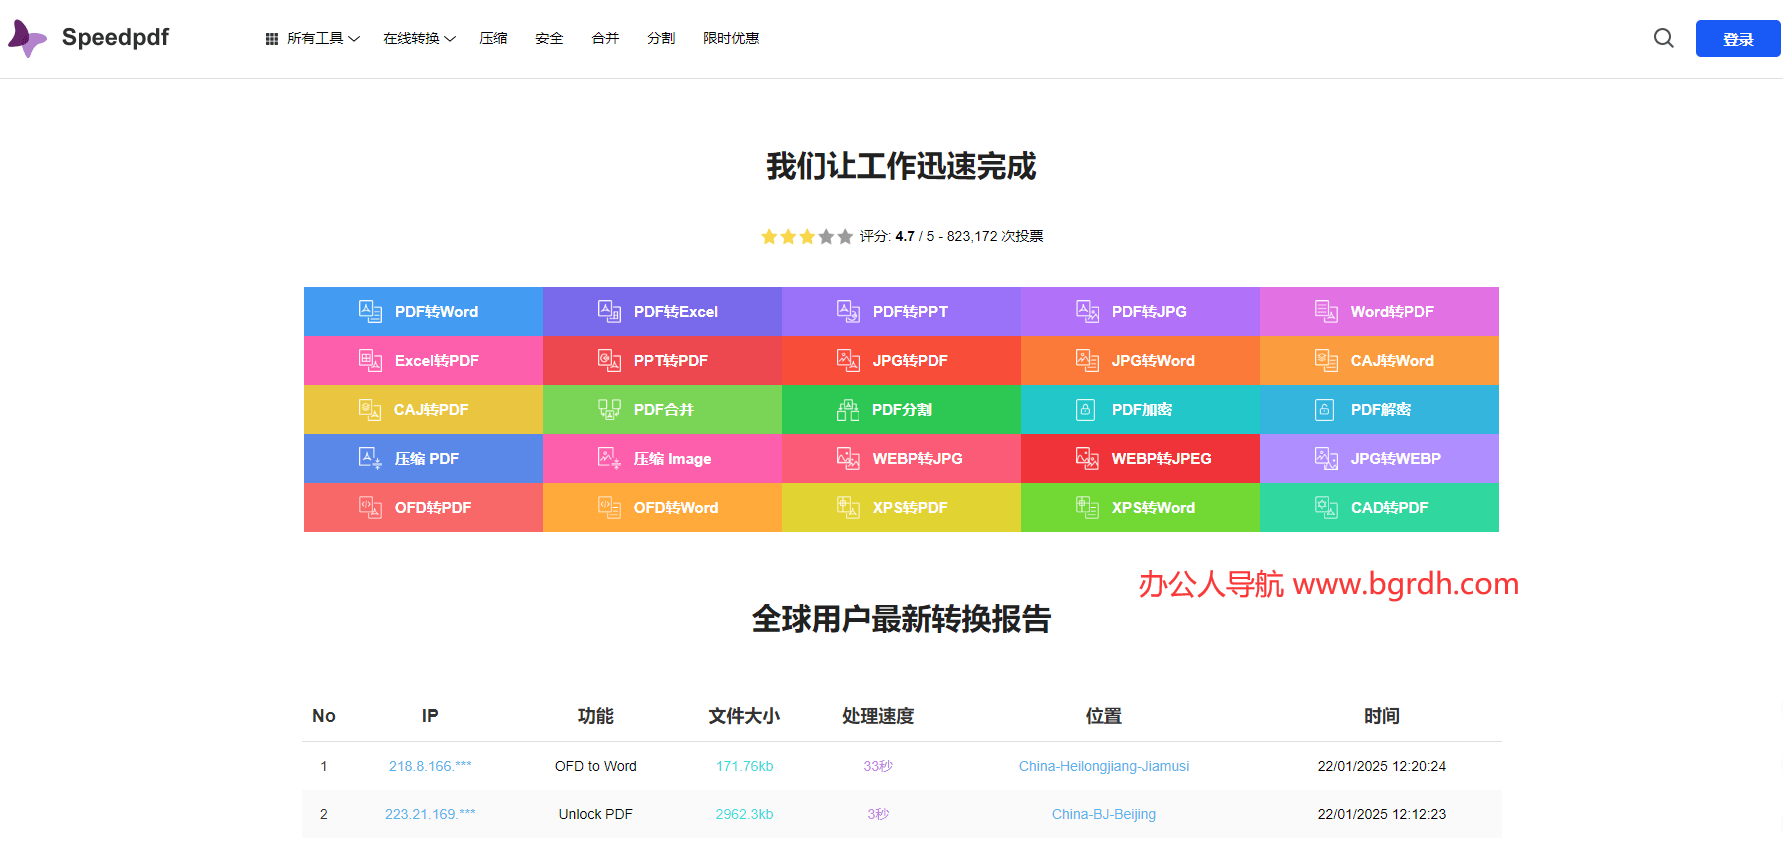Click the PDF分割 split icon
Screen dimensions: 1783x852
(848, 409)
